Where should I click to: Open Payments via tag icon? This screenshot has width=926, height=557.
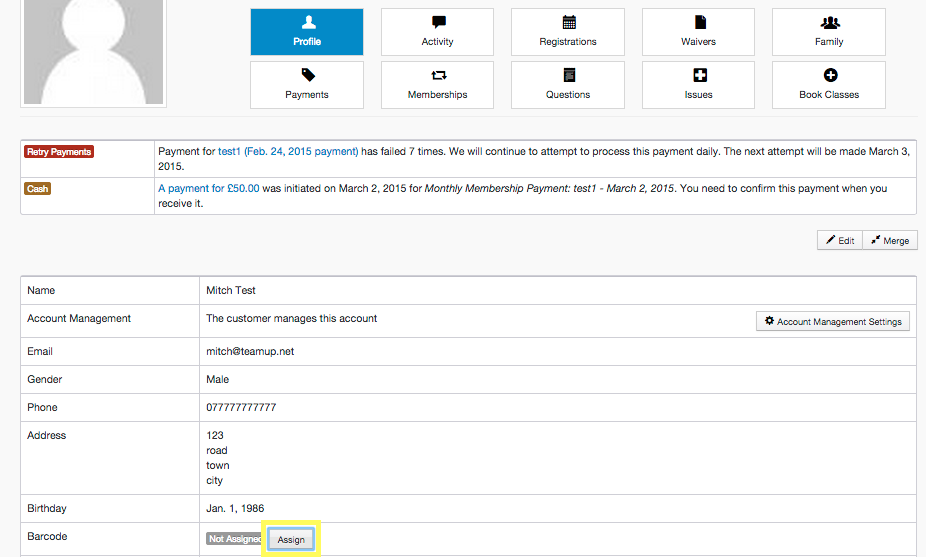pos(306,85)
